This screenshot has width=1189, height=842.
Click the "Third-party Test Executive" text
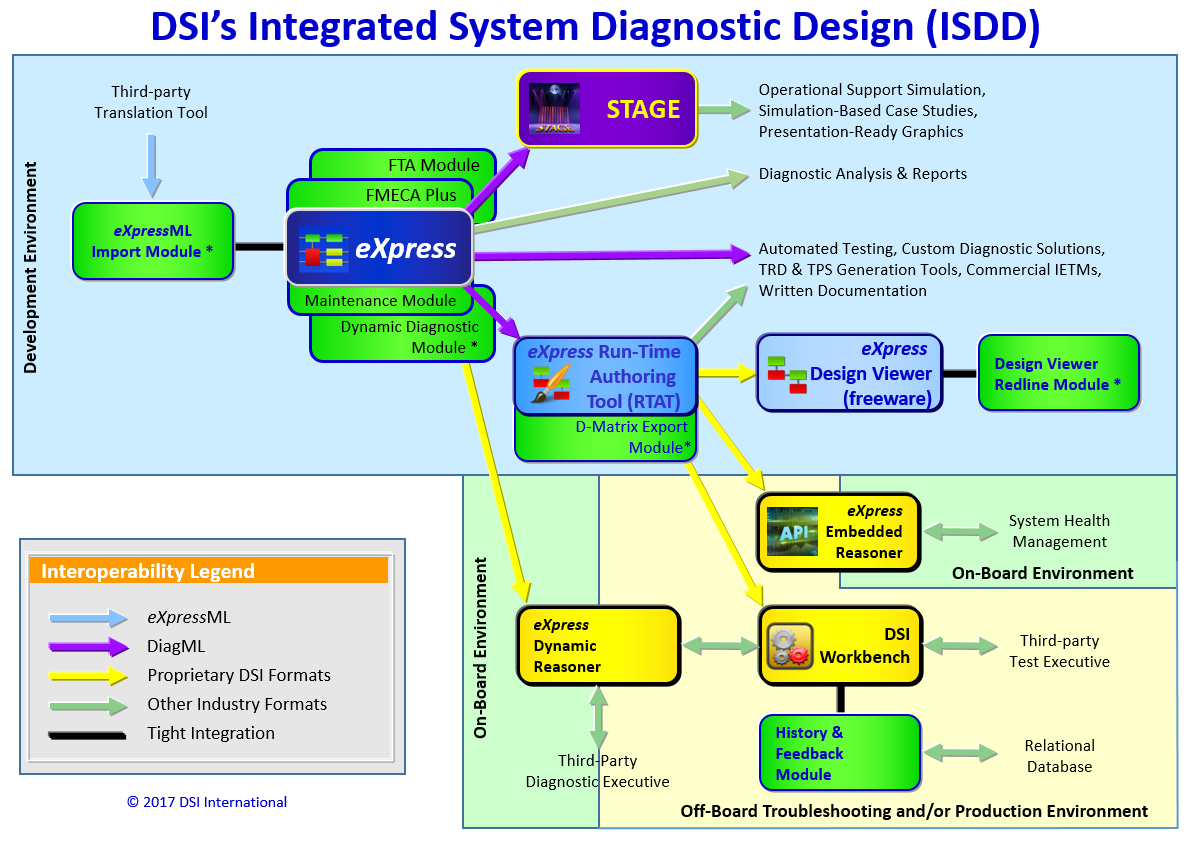[1059, 651]
